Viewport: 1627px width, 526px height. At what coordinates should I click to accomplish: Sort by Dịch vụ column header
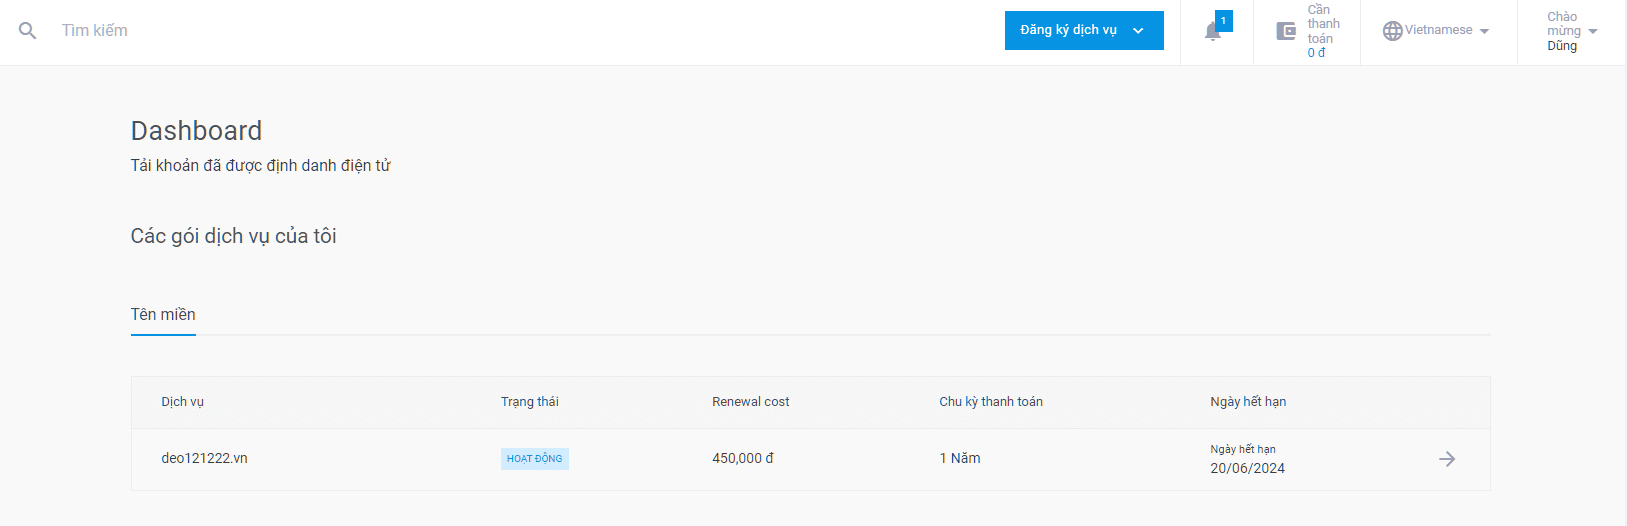pyautogui.click(x=182, y=402)
